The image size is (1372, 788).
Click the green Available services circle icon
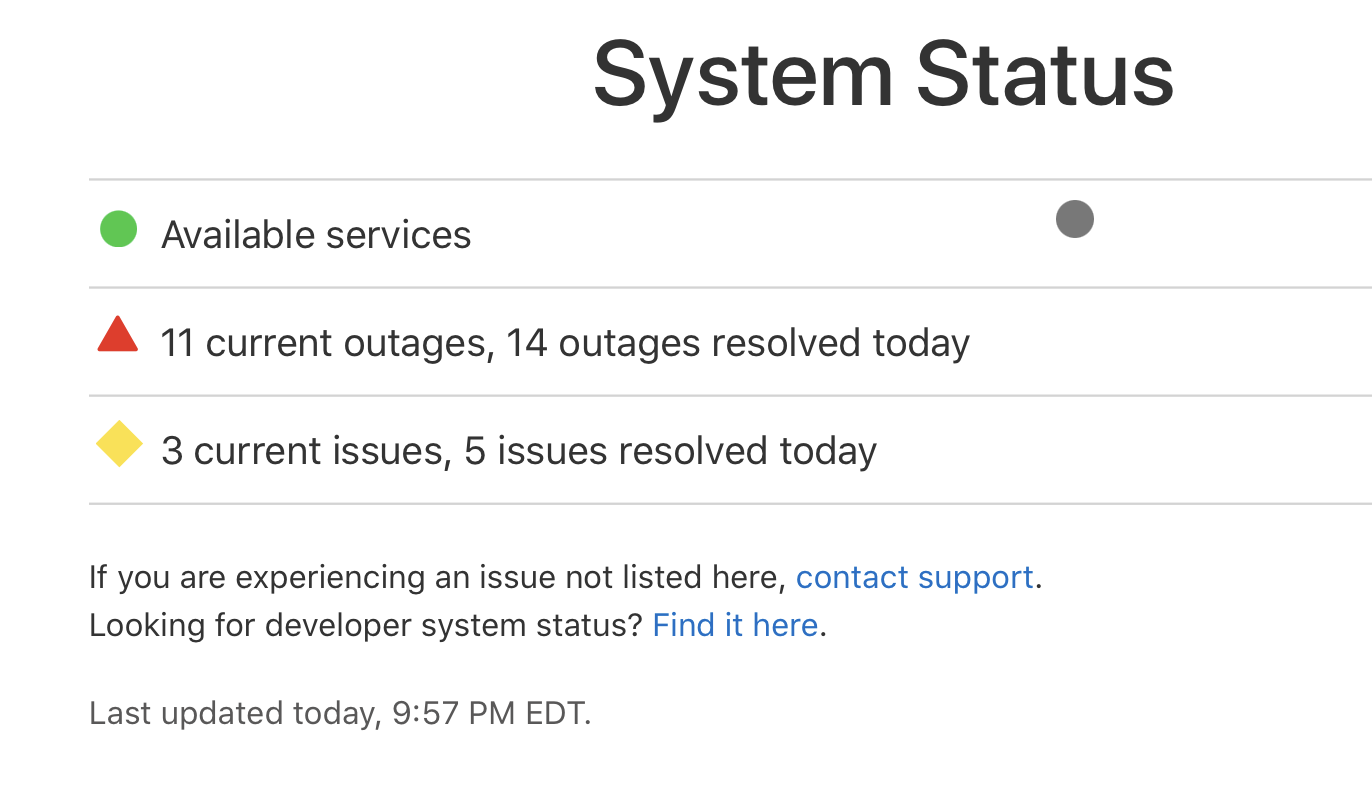(118, 229)
